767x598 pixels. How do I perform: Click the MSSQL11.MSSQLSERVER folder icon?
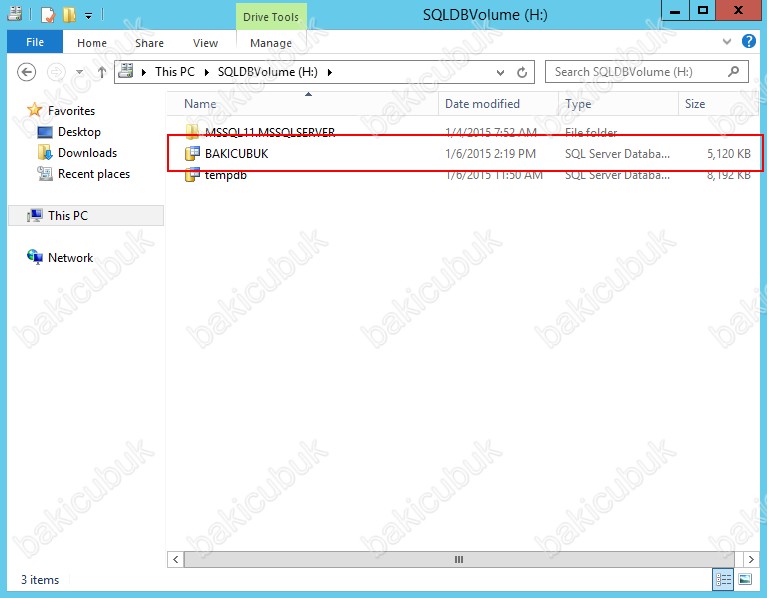[x=192, y=132]
